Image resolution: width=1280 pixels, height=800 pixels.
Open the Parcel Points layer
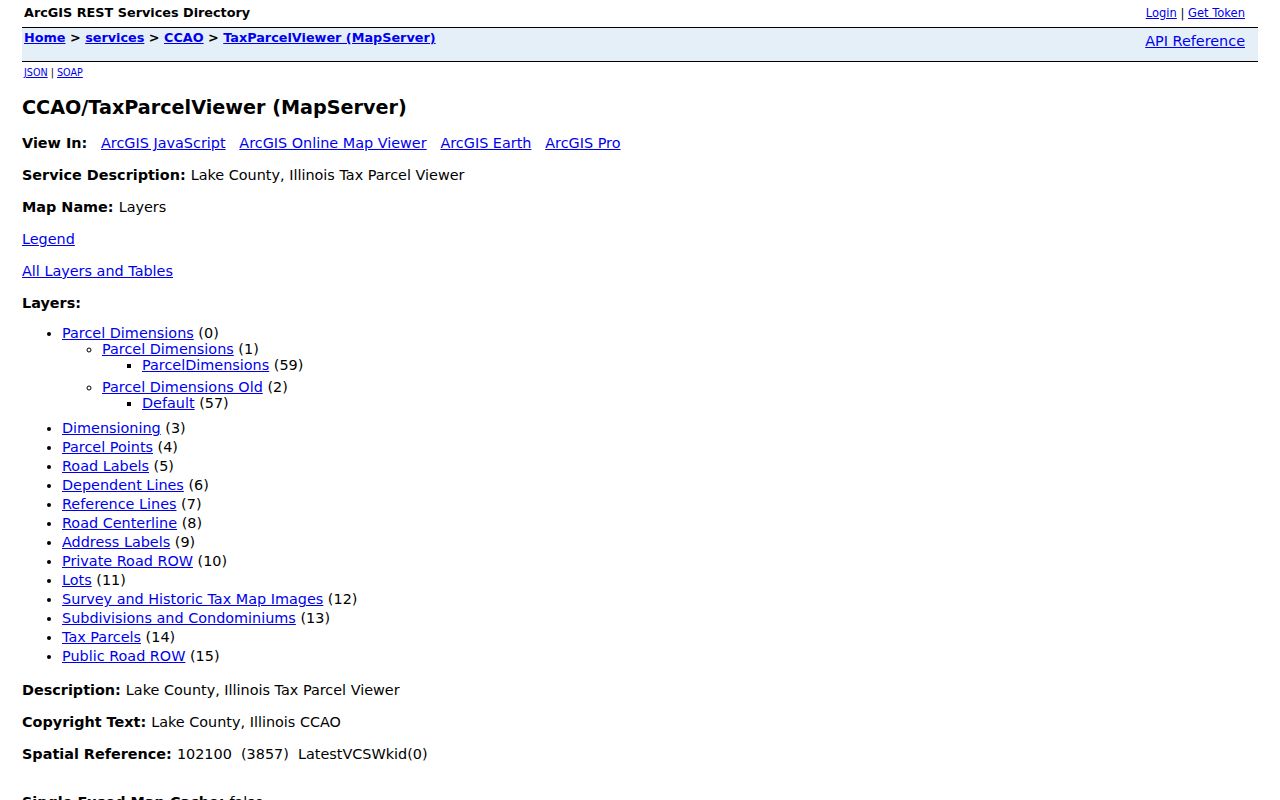(x=107, y=447)
